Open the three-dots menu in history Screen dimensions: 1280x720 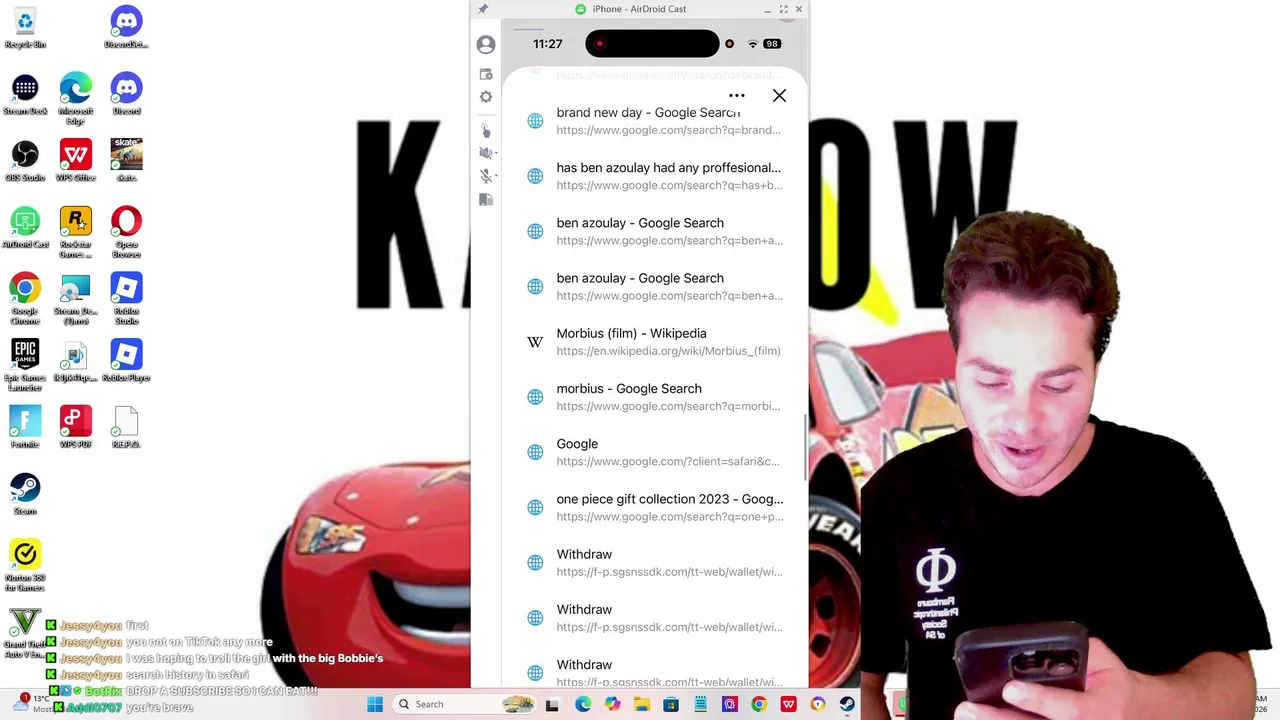[x=737, y=96]
